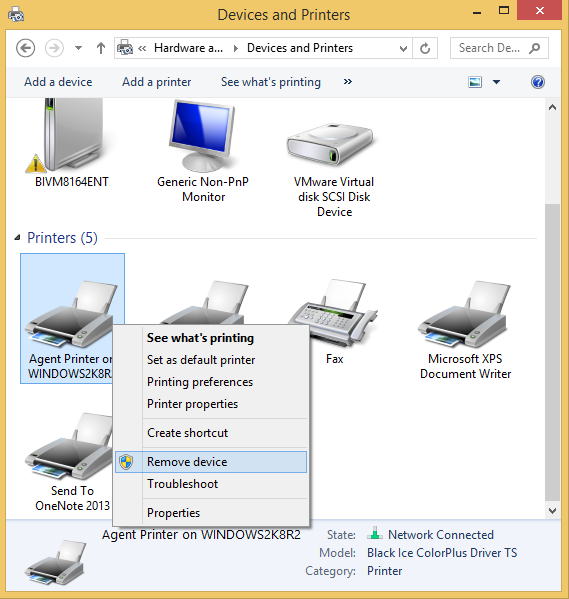
Task: Click the Back navigation arrow
Action: click(26, 49)
